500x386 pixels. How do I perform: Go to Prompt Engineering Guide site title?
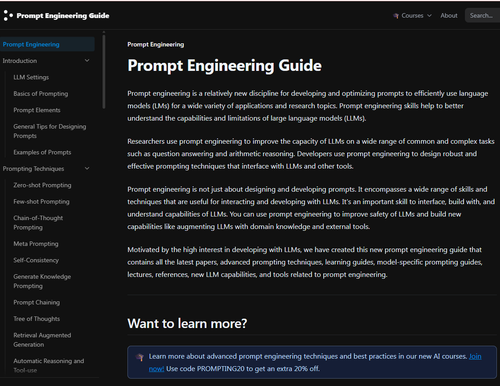point(63,16)
